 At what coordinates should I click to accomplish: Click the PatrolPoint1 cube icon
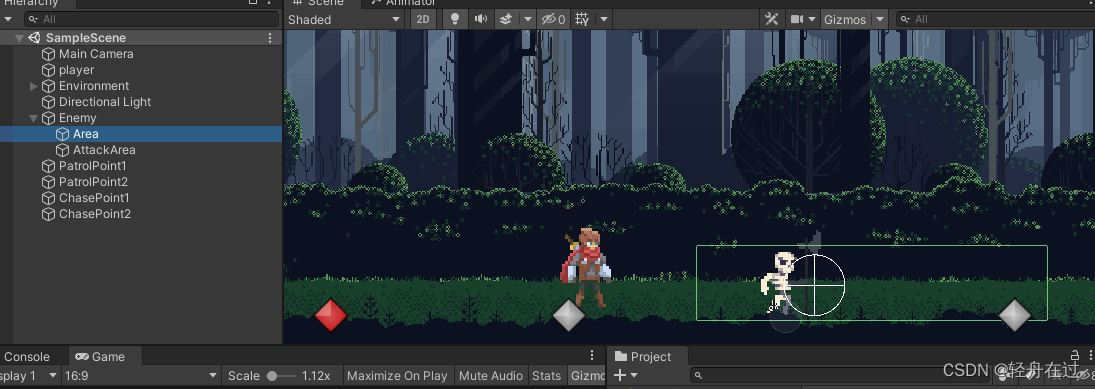[x=48, y=166]
